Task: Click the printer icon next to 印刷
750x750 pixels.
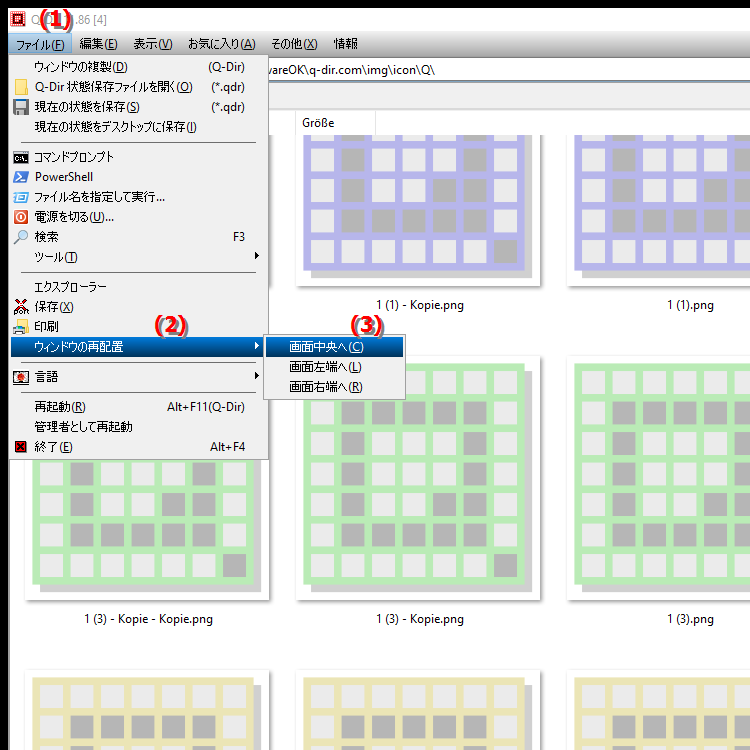Action: (21, 326)
